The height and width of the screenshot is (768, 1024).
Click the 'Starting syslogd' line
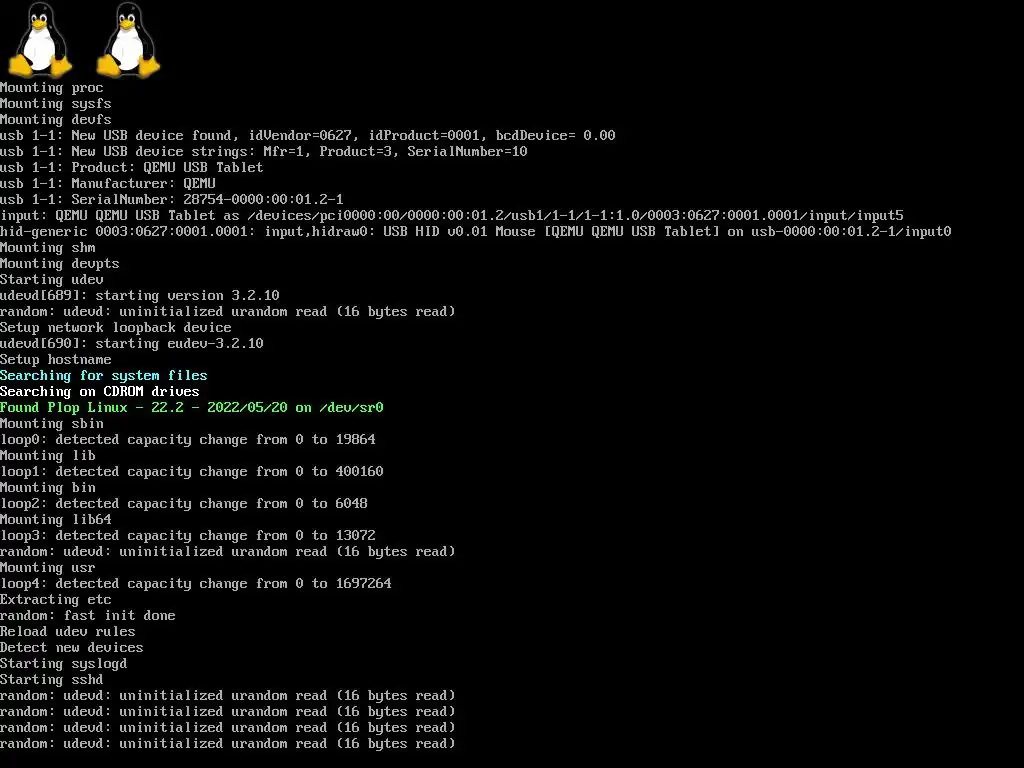(x=63, y=664)
